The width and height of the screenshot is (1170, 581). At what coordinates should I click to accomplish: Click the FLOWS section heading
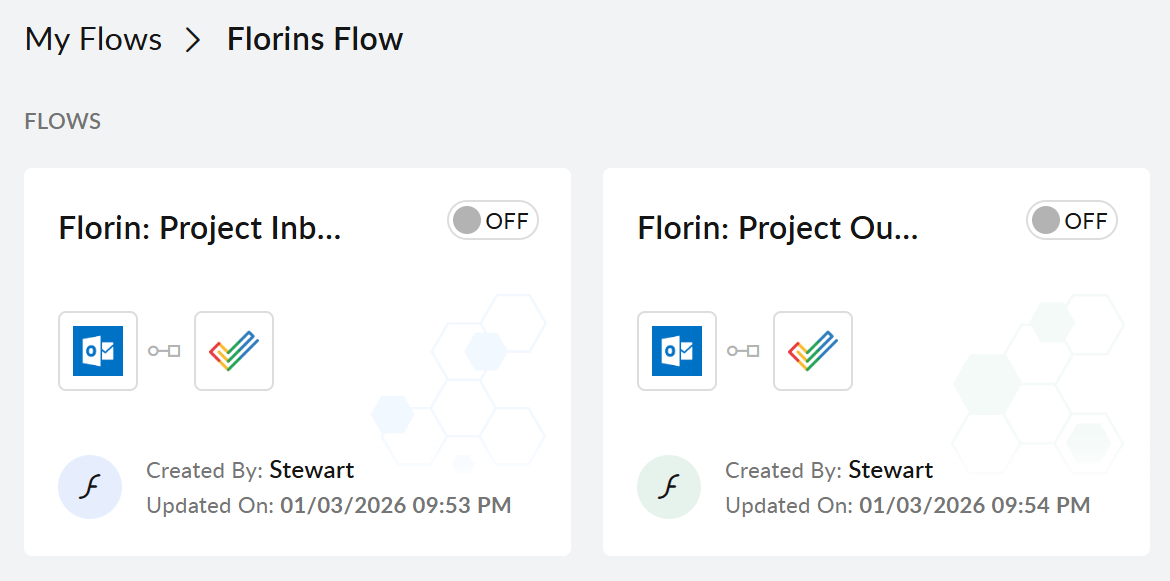[62, 122]
